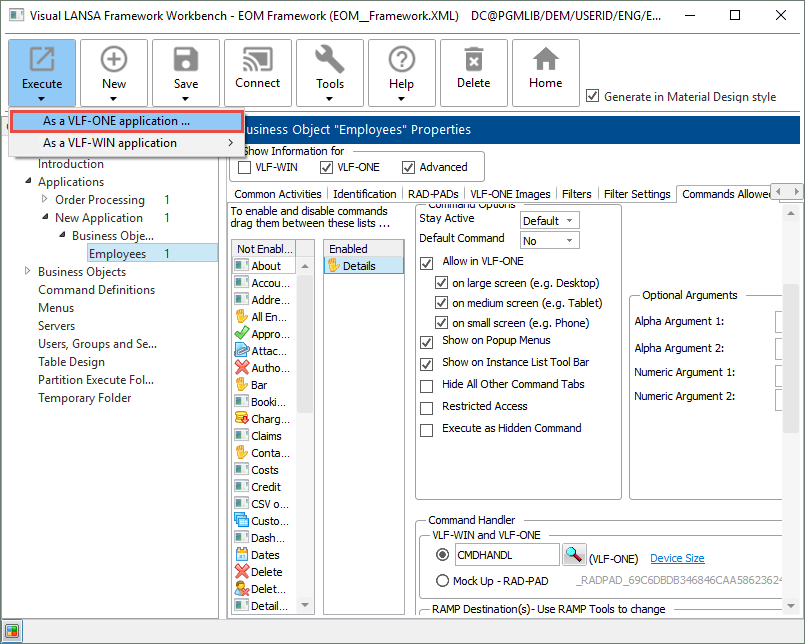
Task: Switch to the Common Activities tab
Action: 278,194
